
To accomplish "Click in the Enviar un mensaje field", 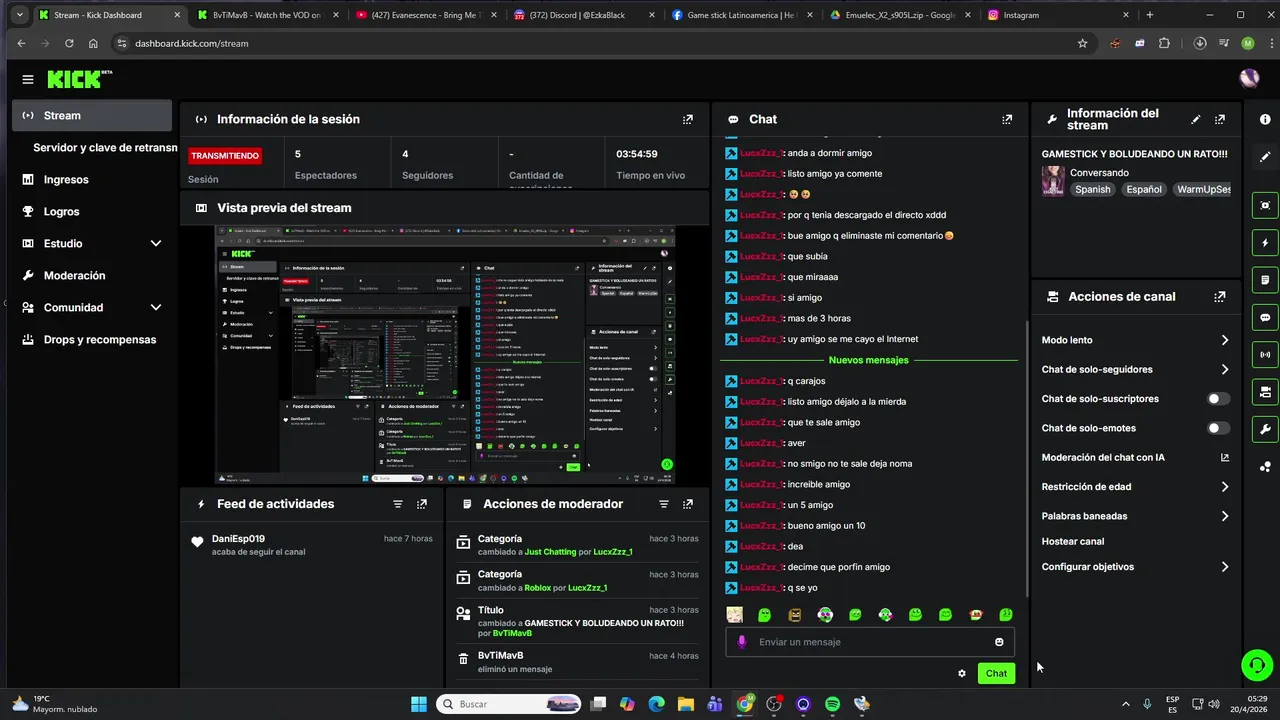I will pos(870,642).
